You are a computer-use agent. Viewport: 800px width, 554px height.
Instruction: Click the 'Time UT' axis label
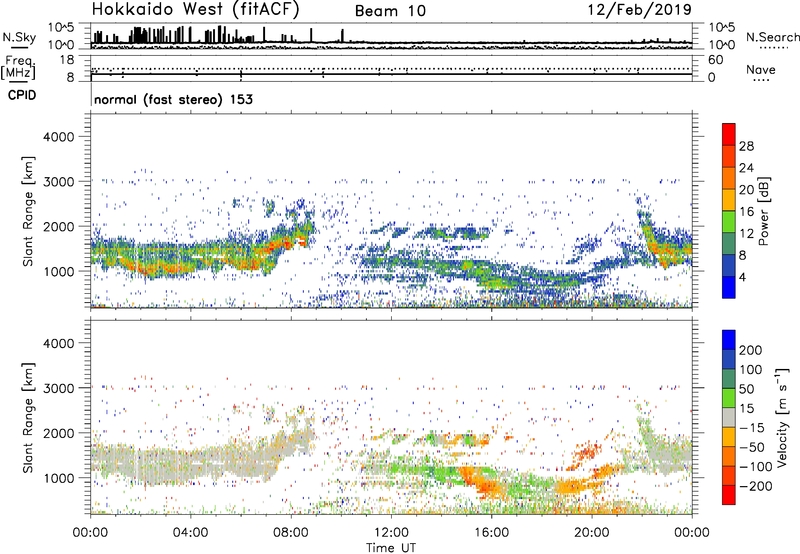coord(391,548)
